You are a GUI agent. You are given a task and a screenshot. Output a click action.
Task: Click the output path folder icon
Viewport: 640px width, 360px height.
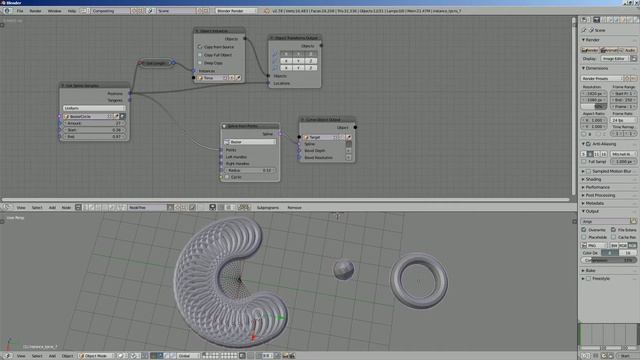tap(633, 221)
